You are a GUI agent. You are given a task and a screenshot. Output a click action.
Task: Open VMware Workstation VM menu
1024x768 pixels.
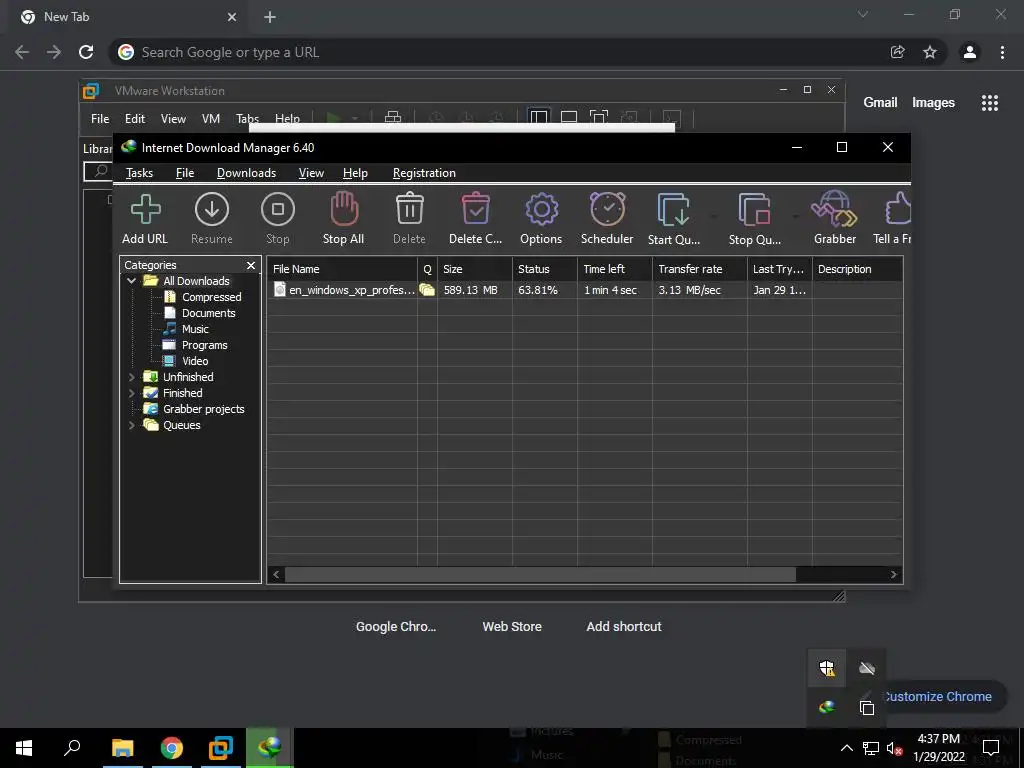click(x=210, y=119)
